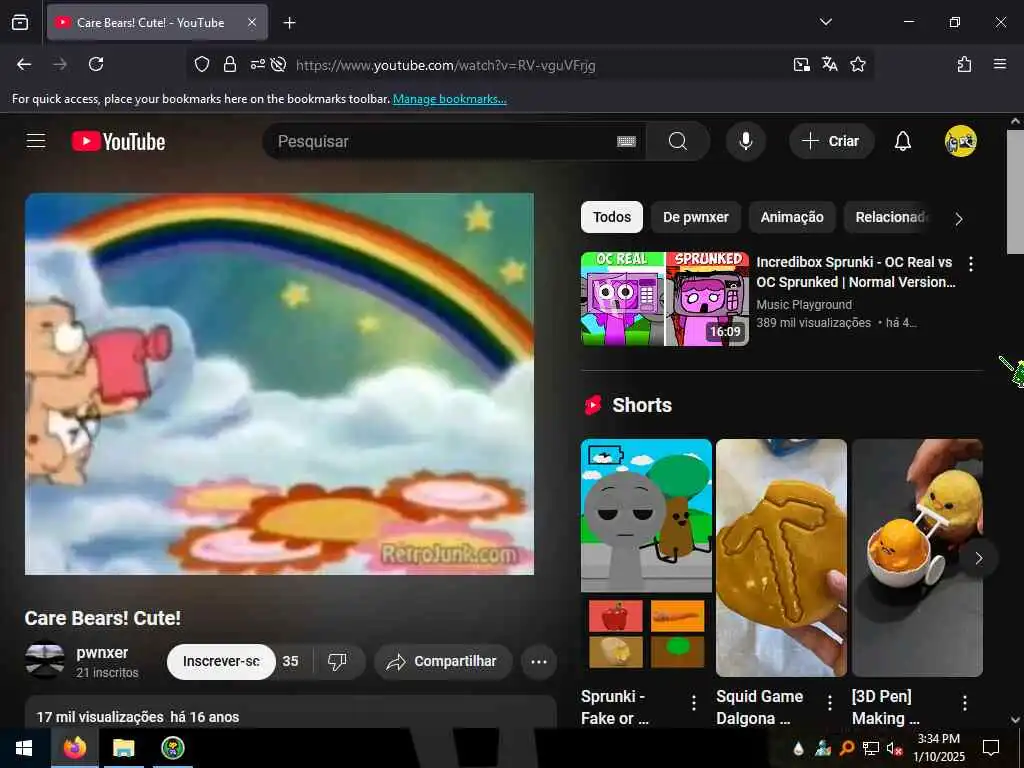1024x768 pixels.
Task: Open taskbar clock showing 3:34 PM
Action: 939,748
